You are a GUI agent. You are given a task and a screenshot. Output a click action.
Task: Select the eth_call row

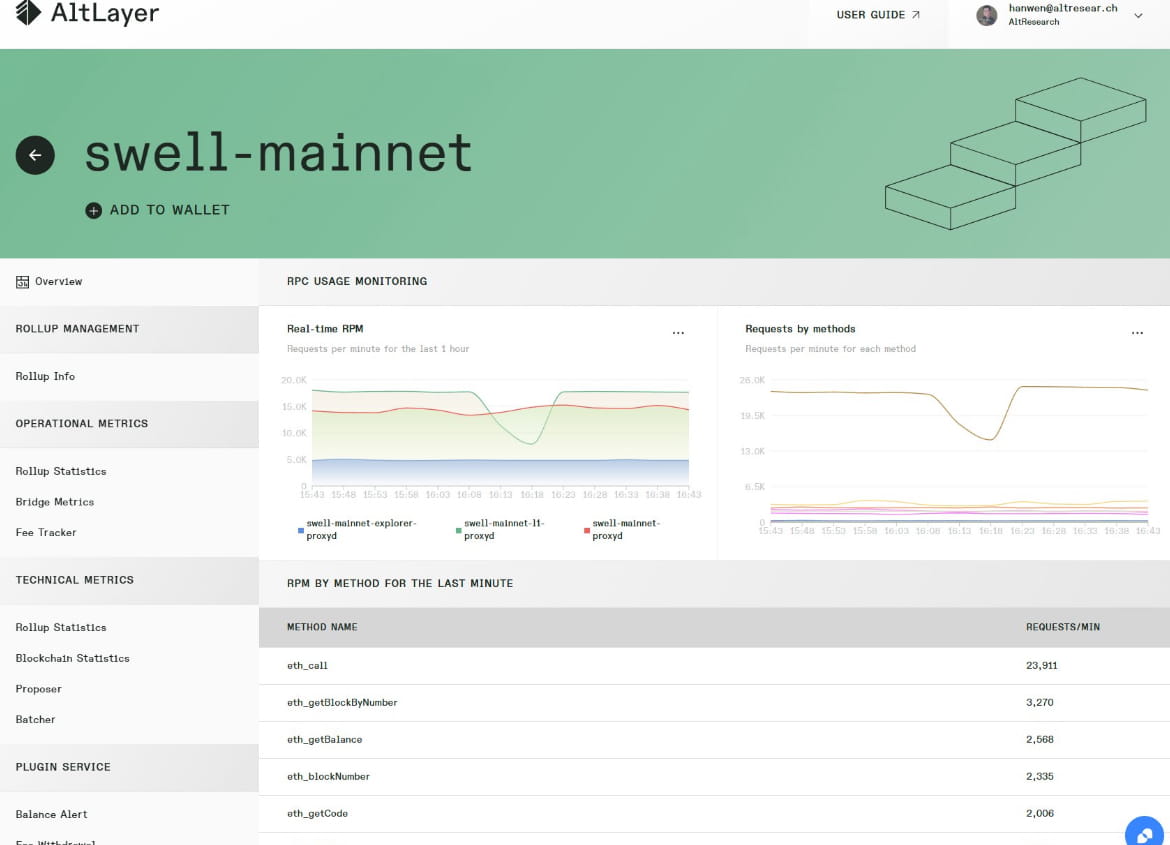[x=714, y=666]
